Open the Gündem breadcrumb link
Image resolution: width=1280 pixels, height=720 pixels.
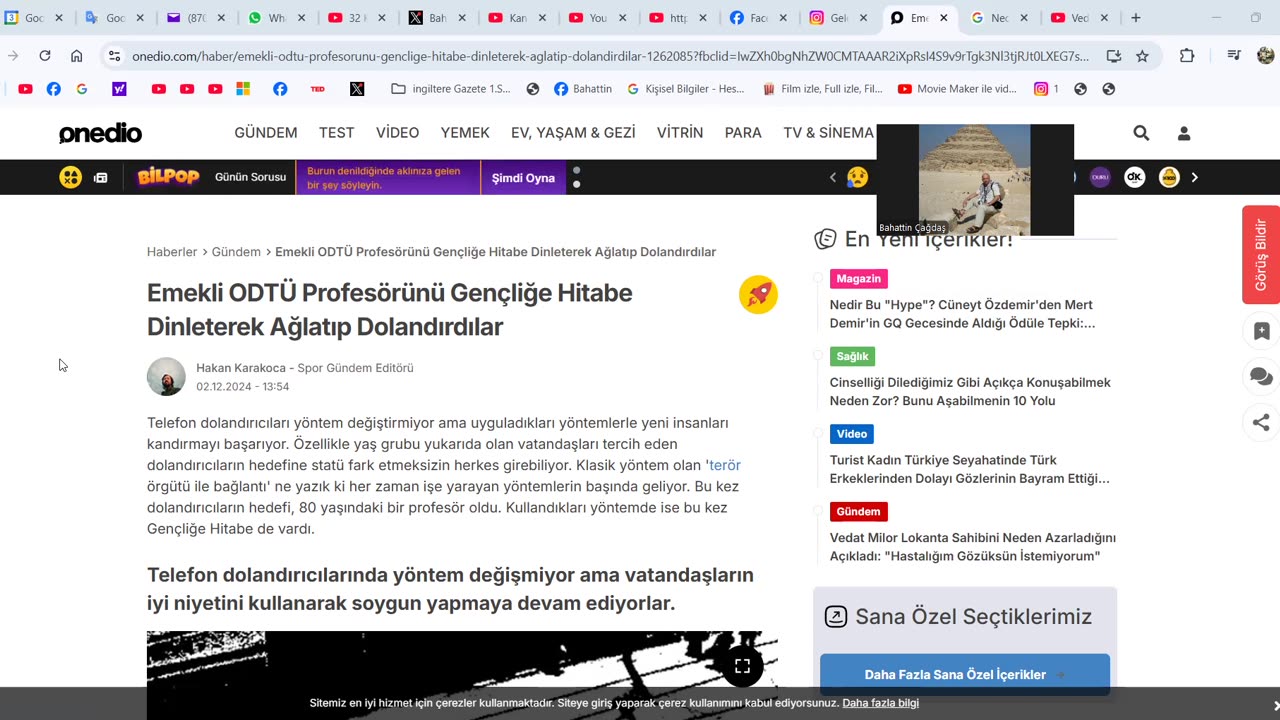(x=236, y=252)
